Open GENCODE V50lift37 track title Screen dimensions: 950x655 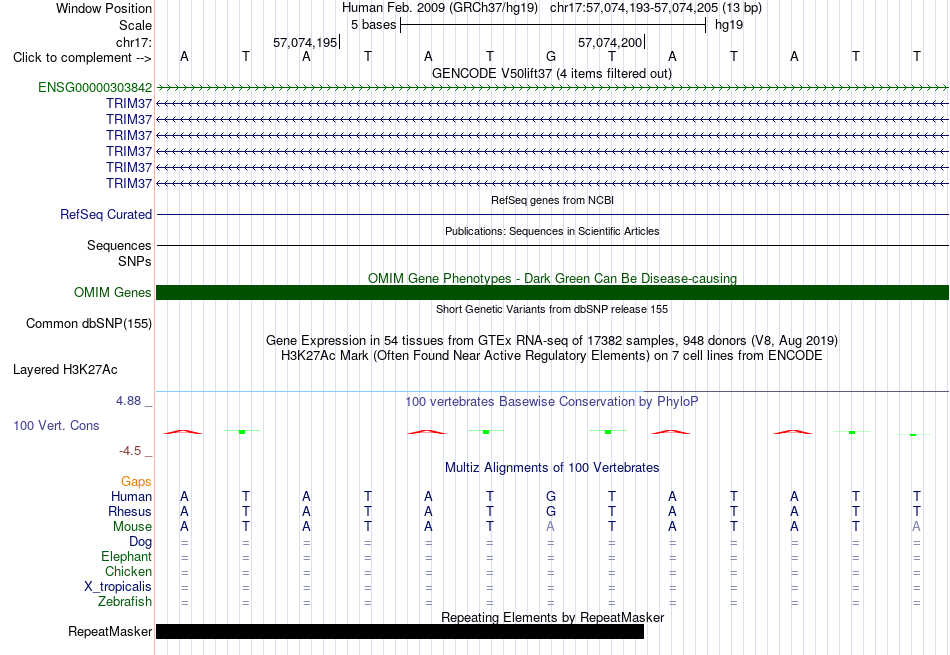[x=552, y=73]
